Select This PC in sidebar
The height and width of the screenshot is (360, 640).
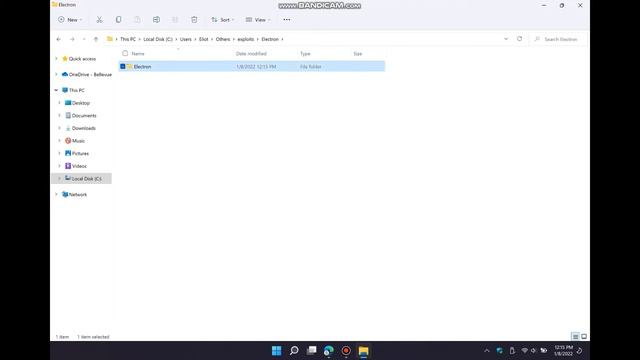coord(77,90)
